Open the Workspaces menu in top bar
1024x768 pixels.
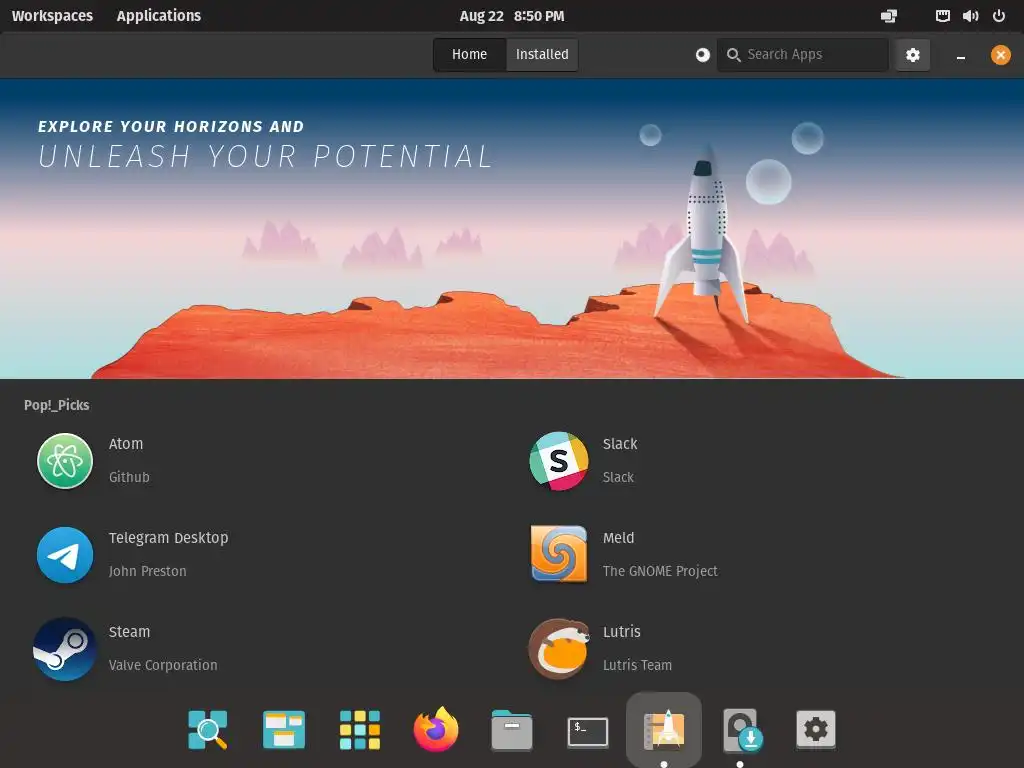tap(52, 16)
